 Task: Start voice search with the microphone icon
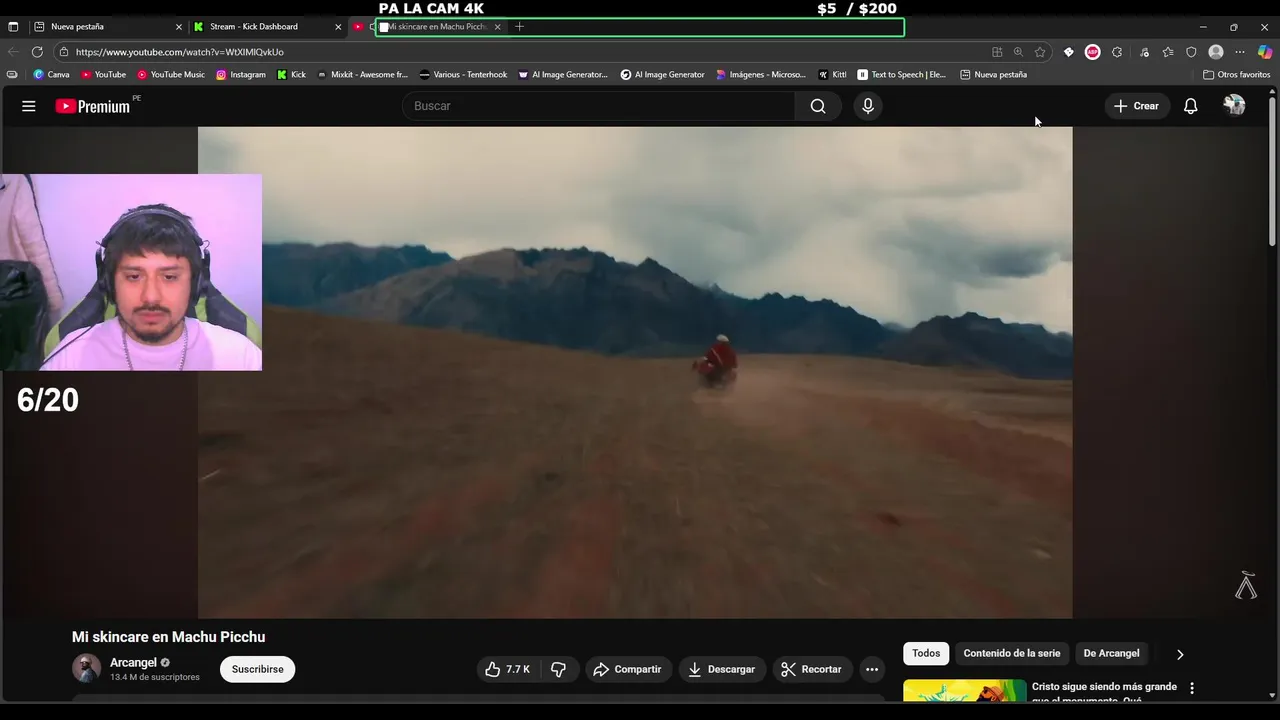[868, 106]
